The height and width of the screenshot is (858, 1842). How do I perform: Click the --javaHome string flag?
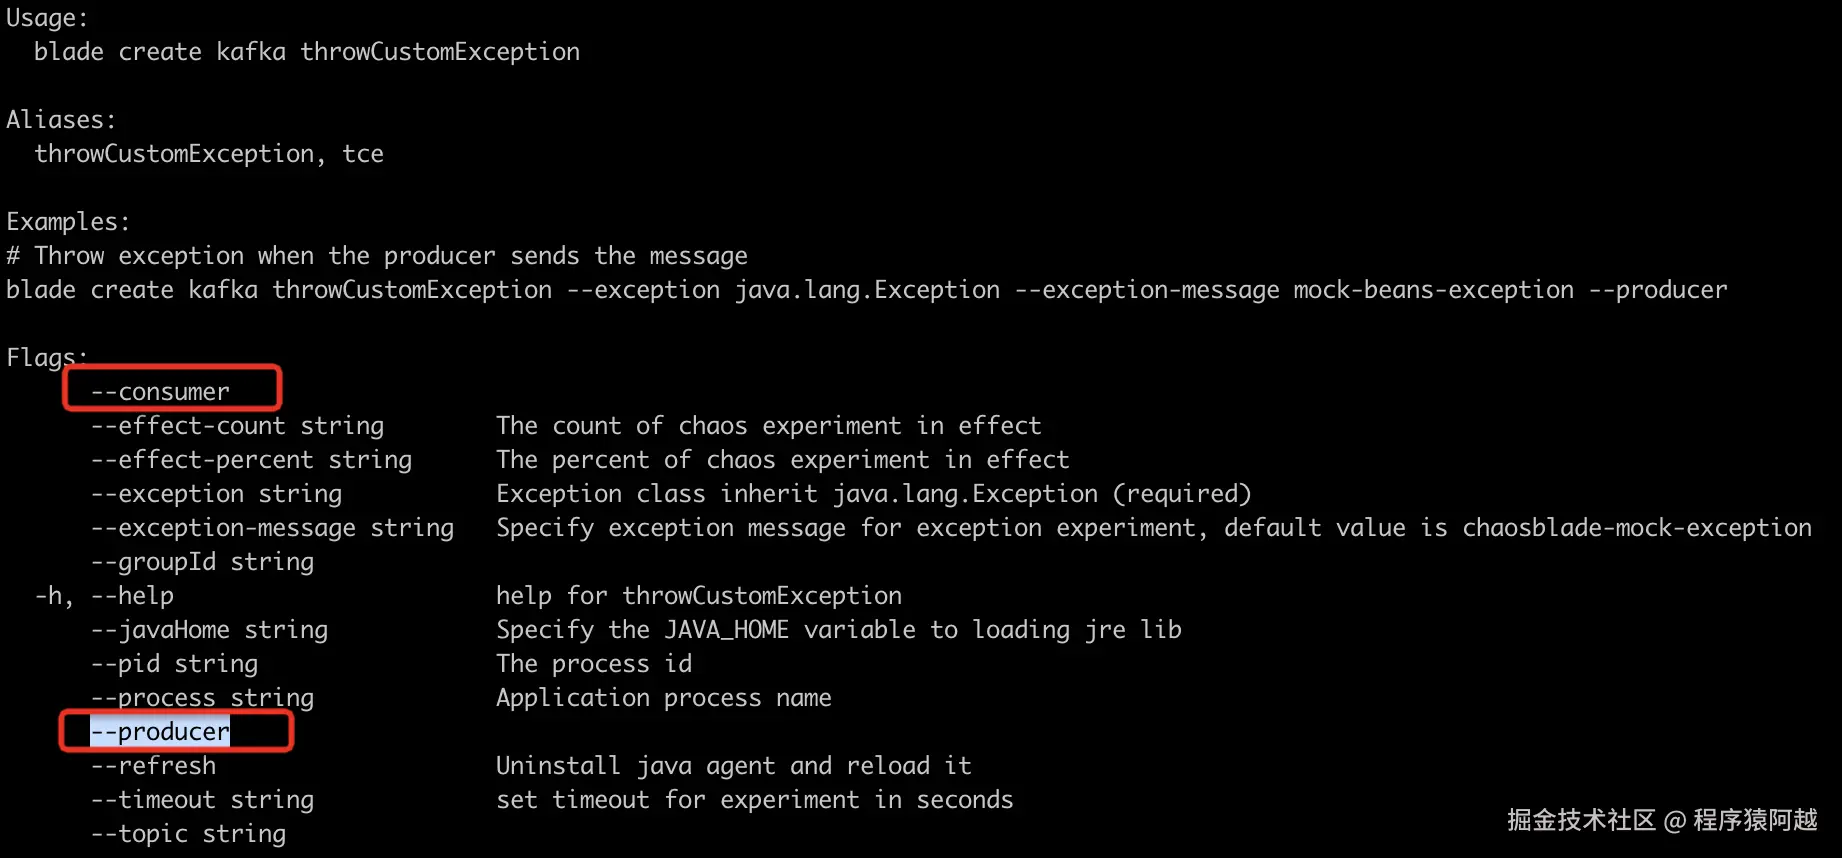point(209,630)
